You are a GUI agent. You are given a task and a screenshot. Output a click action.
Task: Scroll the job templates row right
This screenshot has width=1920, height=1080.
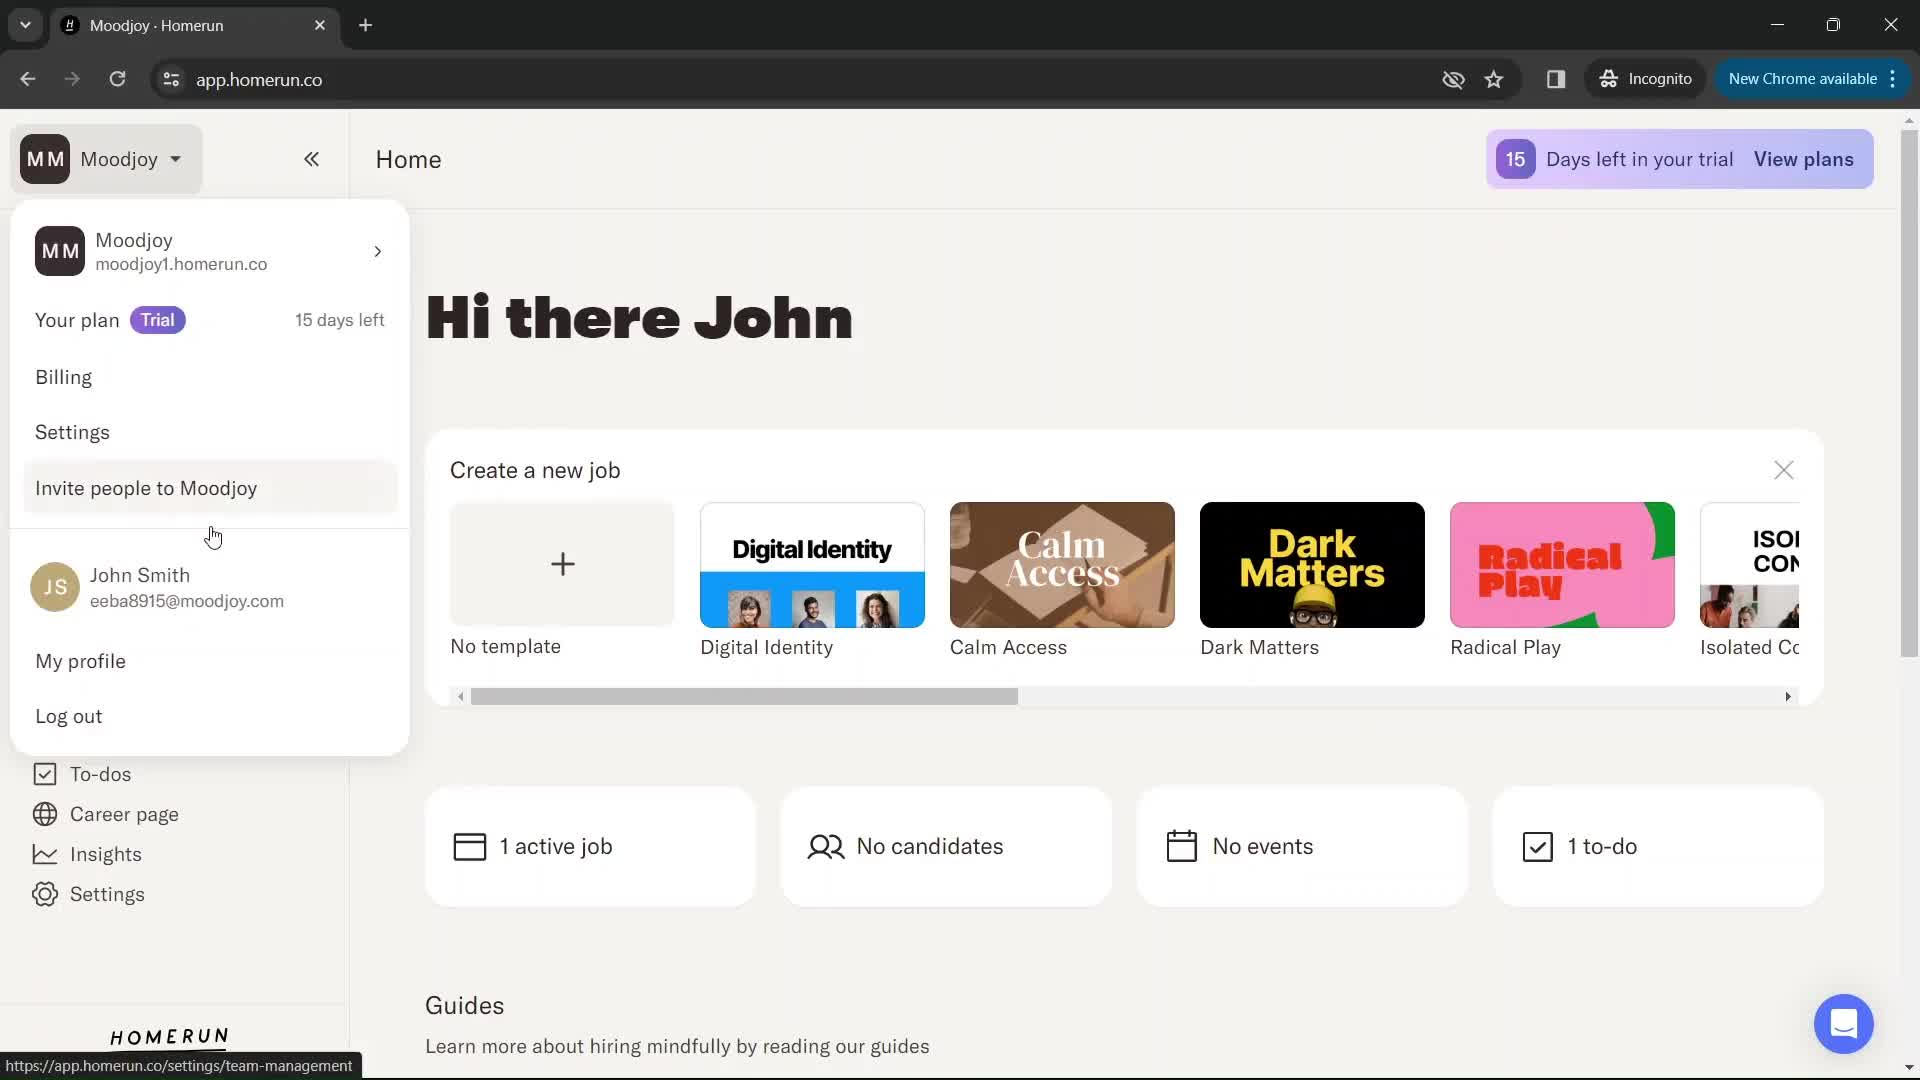(1788, 695)
